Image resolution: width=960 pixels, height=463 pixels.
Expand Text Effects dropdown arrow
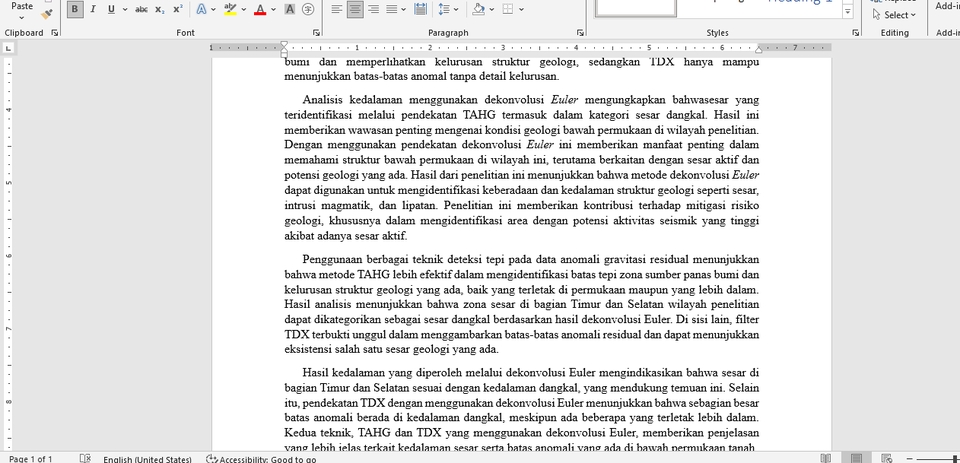(x=213, y=9)
